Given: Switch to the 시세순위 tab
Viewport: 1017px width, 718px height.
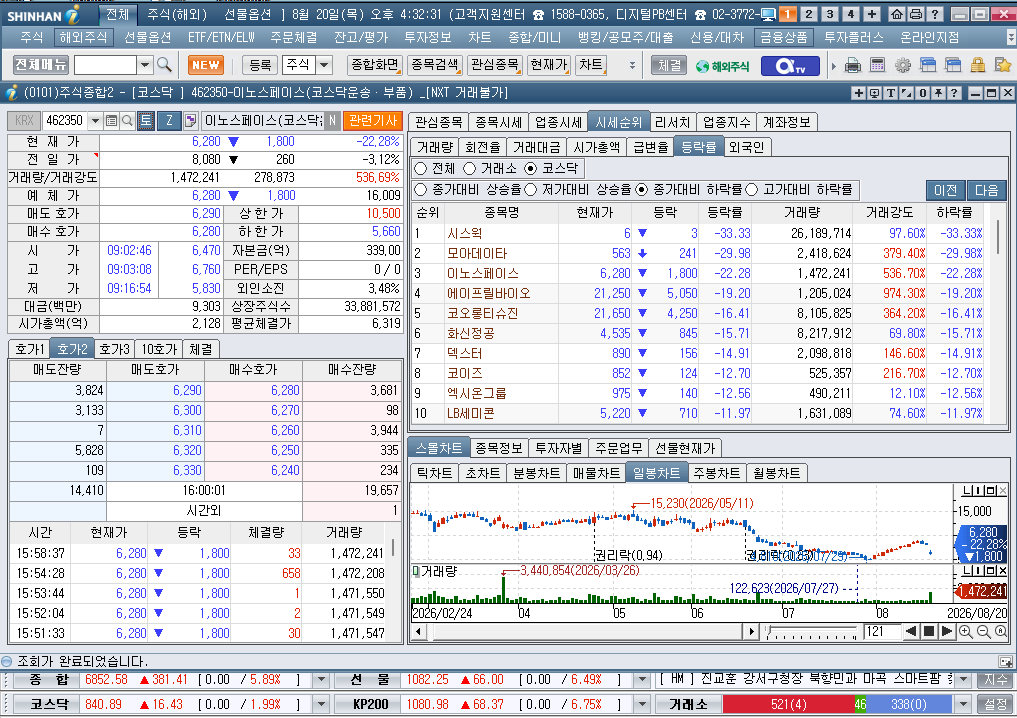Looking at the screenshot, I should (x=618, y=122).
